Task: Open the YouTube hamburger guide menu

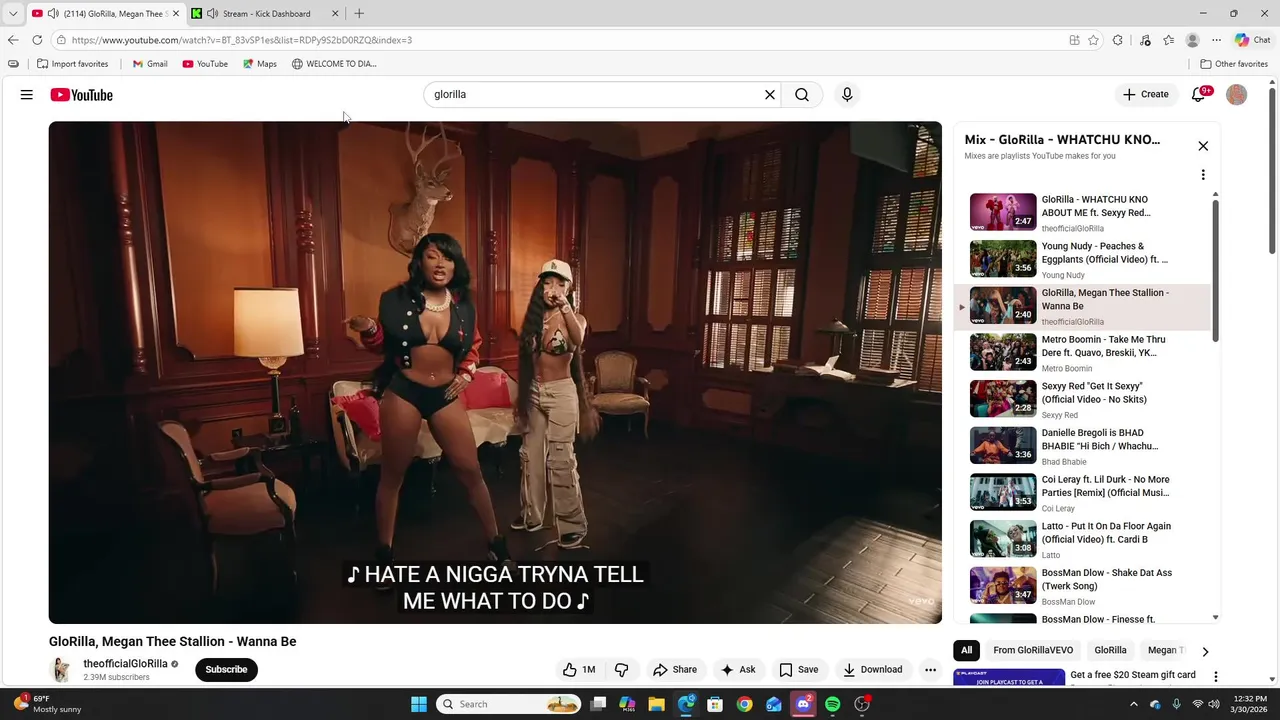Action: 27,95
